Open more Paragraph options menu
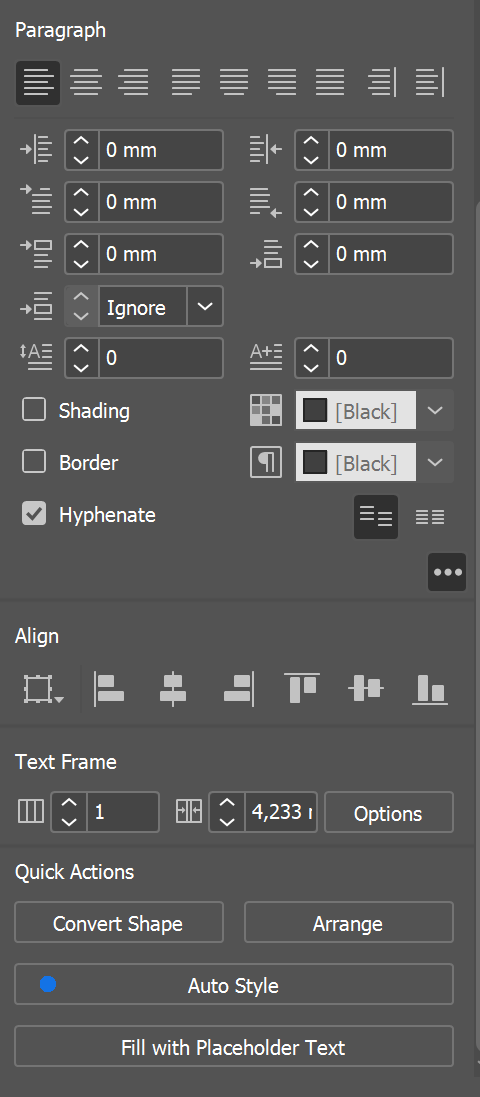This screenshot has width=480, height=1097. click(x=447, y=572)
